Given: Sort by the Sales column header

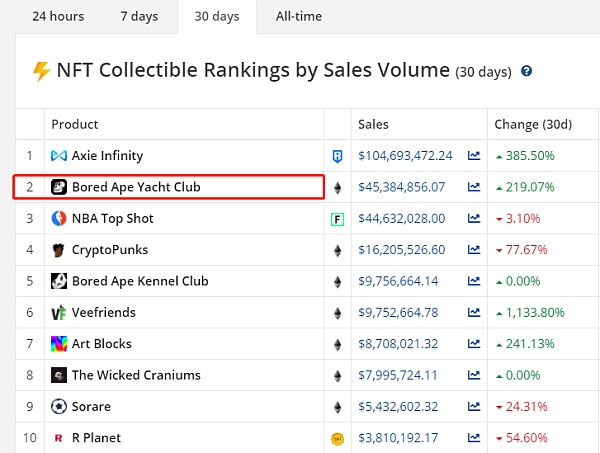Looking at the screenshot, I should [x=374, y=124].
